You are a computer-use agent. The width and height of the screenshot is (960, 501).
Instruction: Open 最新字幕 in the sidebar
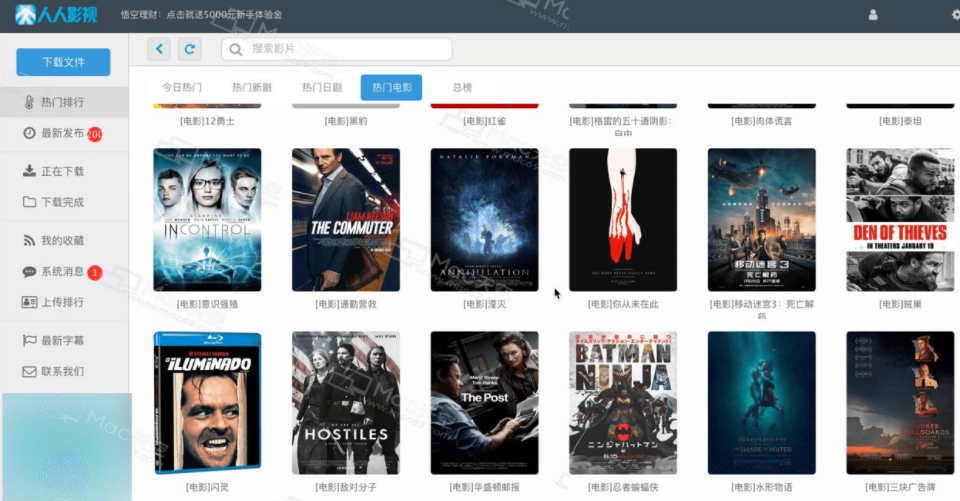[64, 341]
